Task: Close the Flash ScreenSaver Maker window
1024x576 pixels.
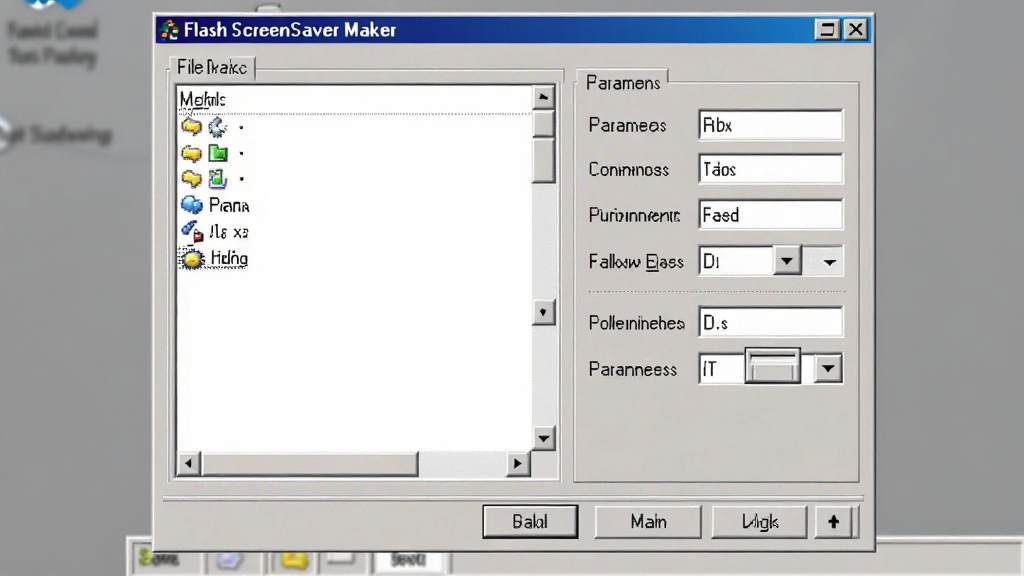Action: pos(856,30)
